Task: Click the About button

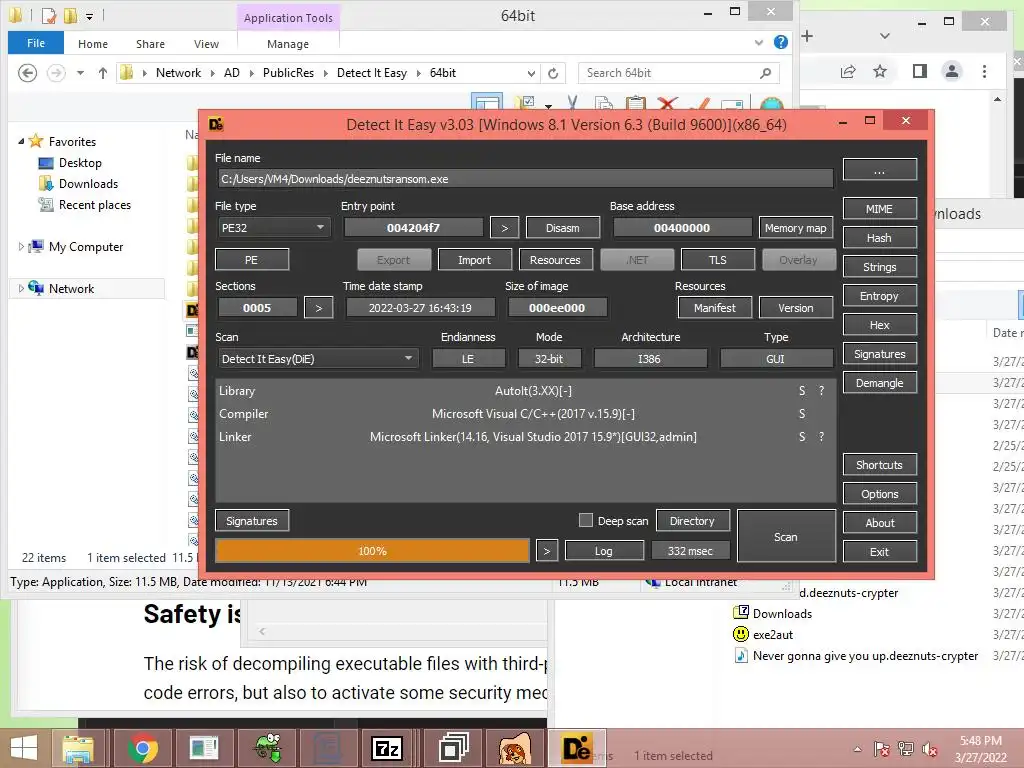Action: point(880,522)
